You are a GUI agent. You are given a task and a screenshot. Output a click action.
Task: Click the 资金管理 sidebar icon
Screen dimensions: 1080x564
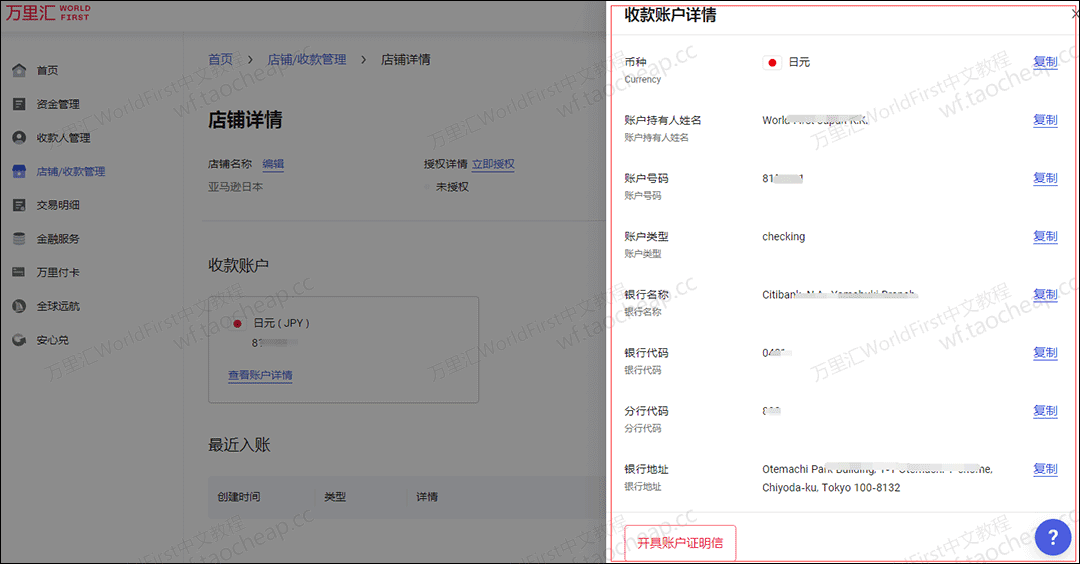tap(19, 104)
